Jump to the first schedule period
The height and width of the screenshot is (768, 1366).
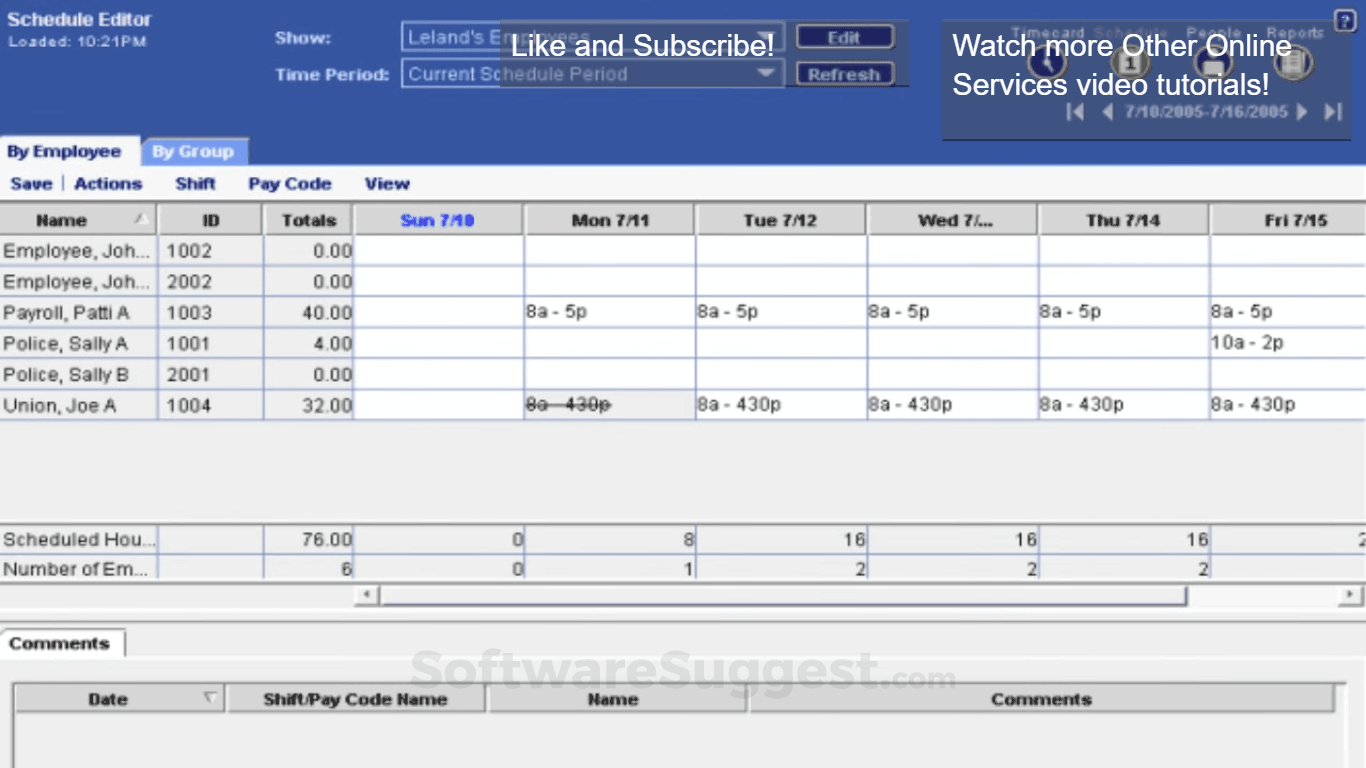point(1074,111)
